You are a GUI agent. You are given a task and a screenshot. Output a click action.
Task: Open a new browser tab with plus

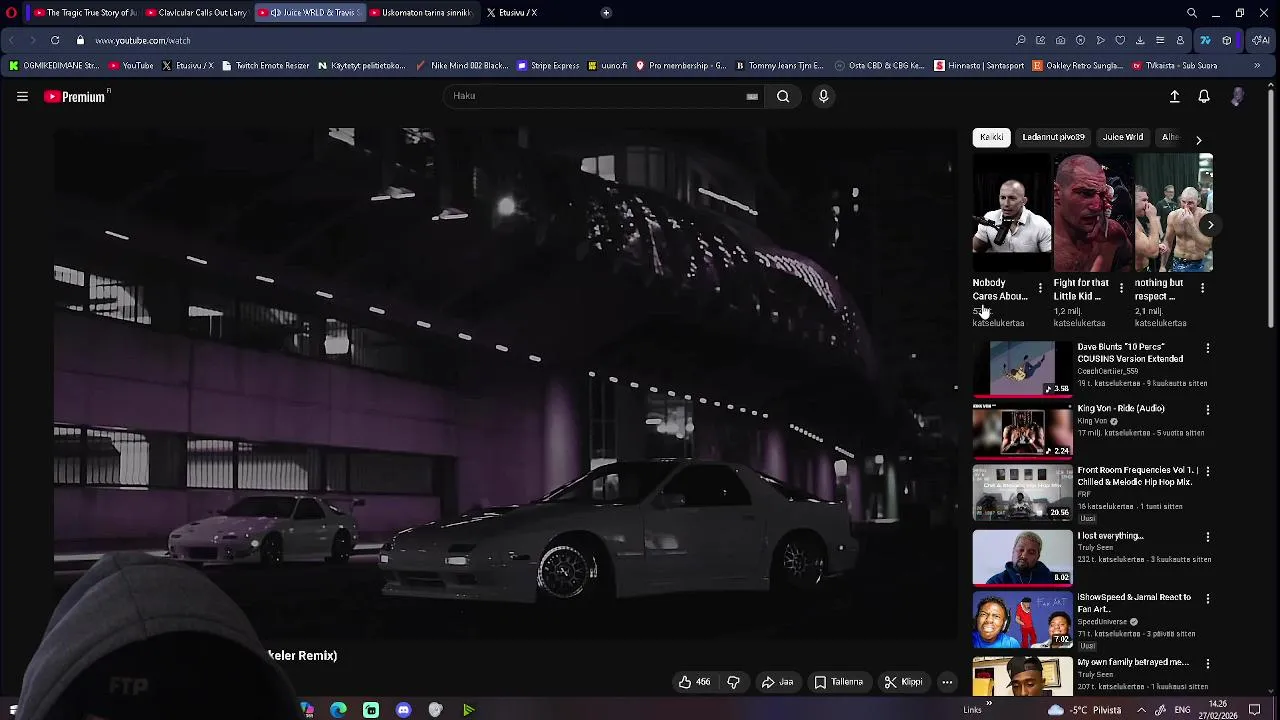606,13
